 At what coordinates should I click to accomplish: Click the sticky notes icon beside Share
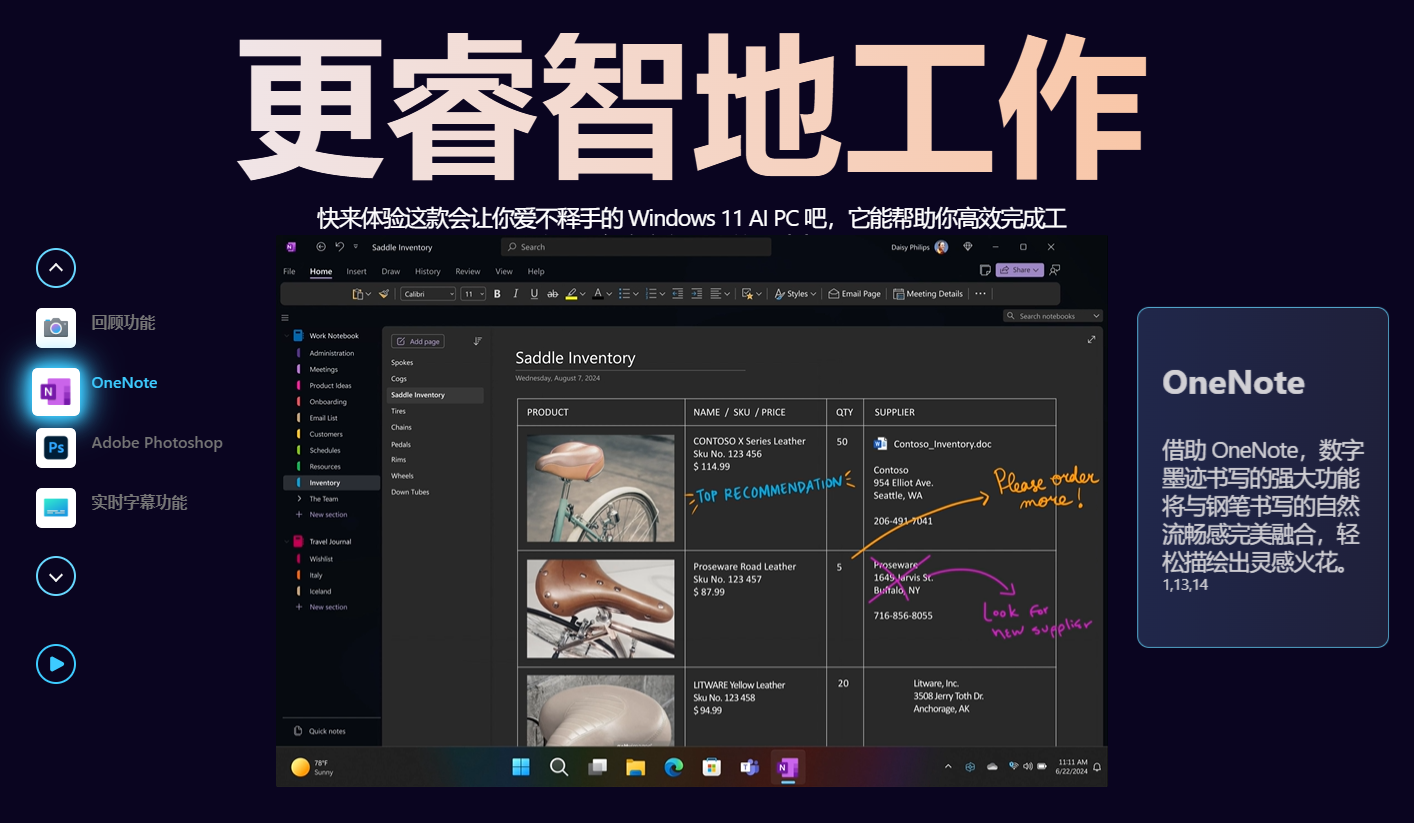click(x=985, y=270)
